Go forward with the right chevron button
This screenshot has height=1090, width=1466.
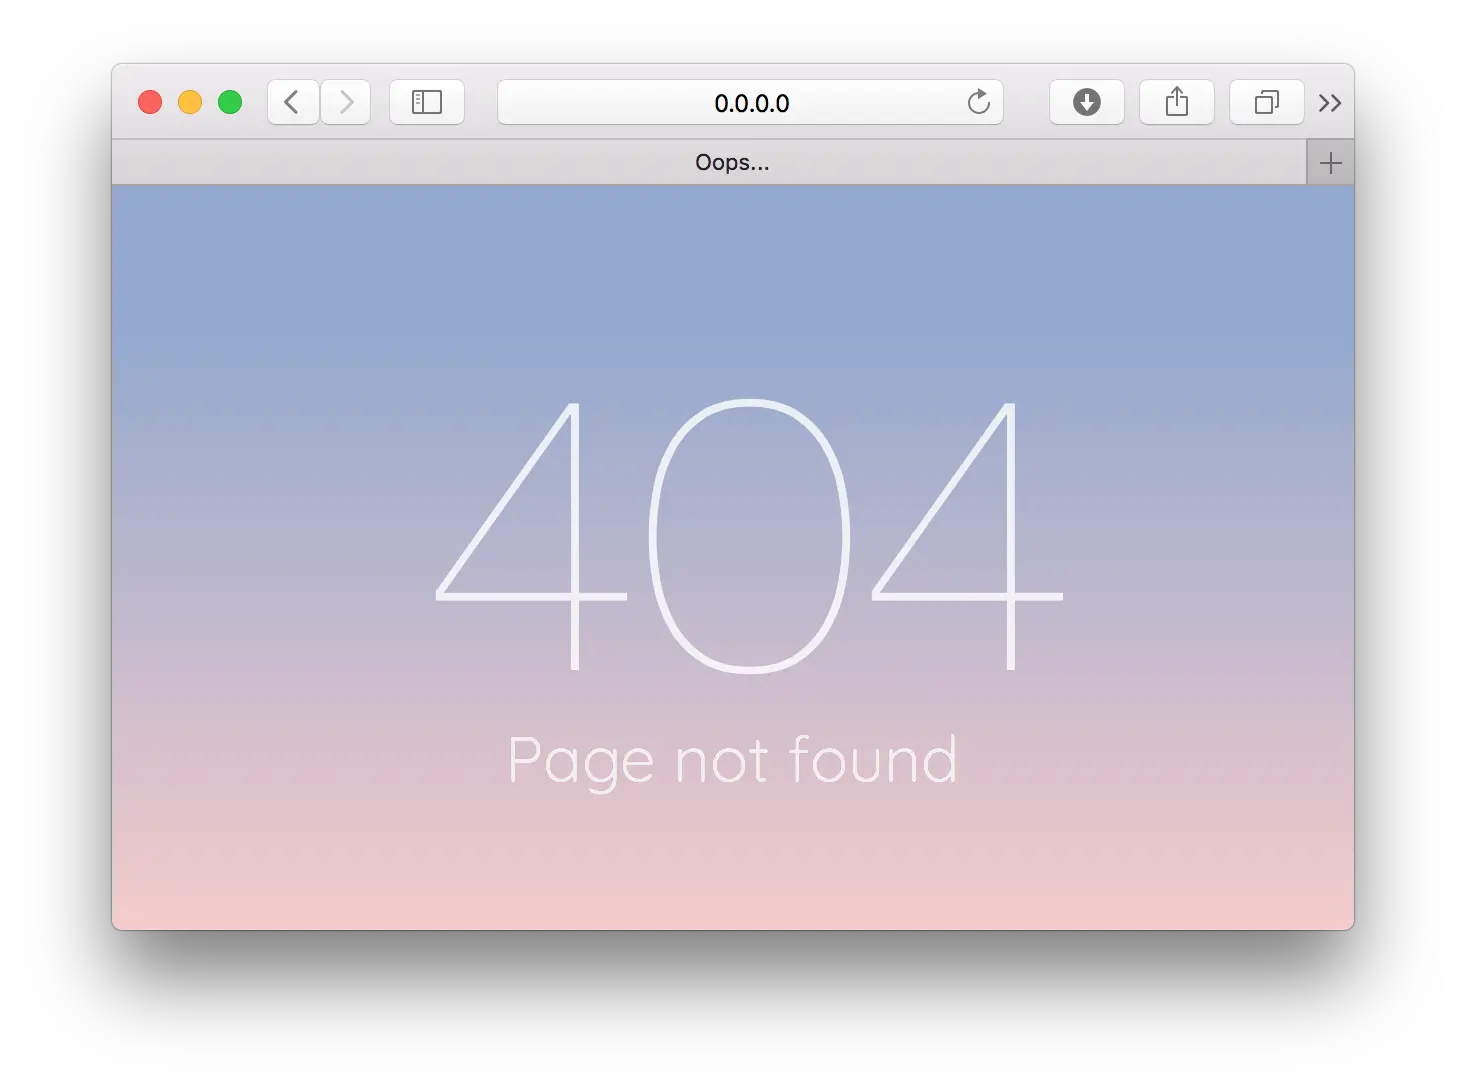tap(346, 102)
